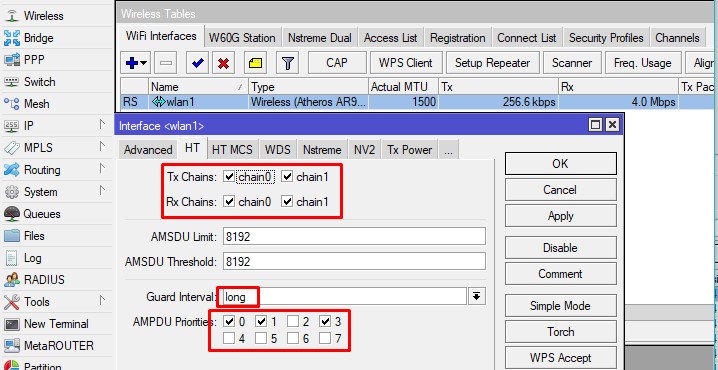The width and height of the screenshot is (718, 370).
Task: Open the Queues sidebar icon
Action: coord(11,213)
